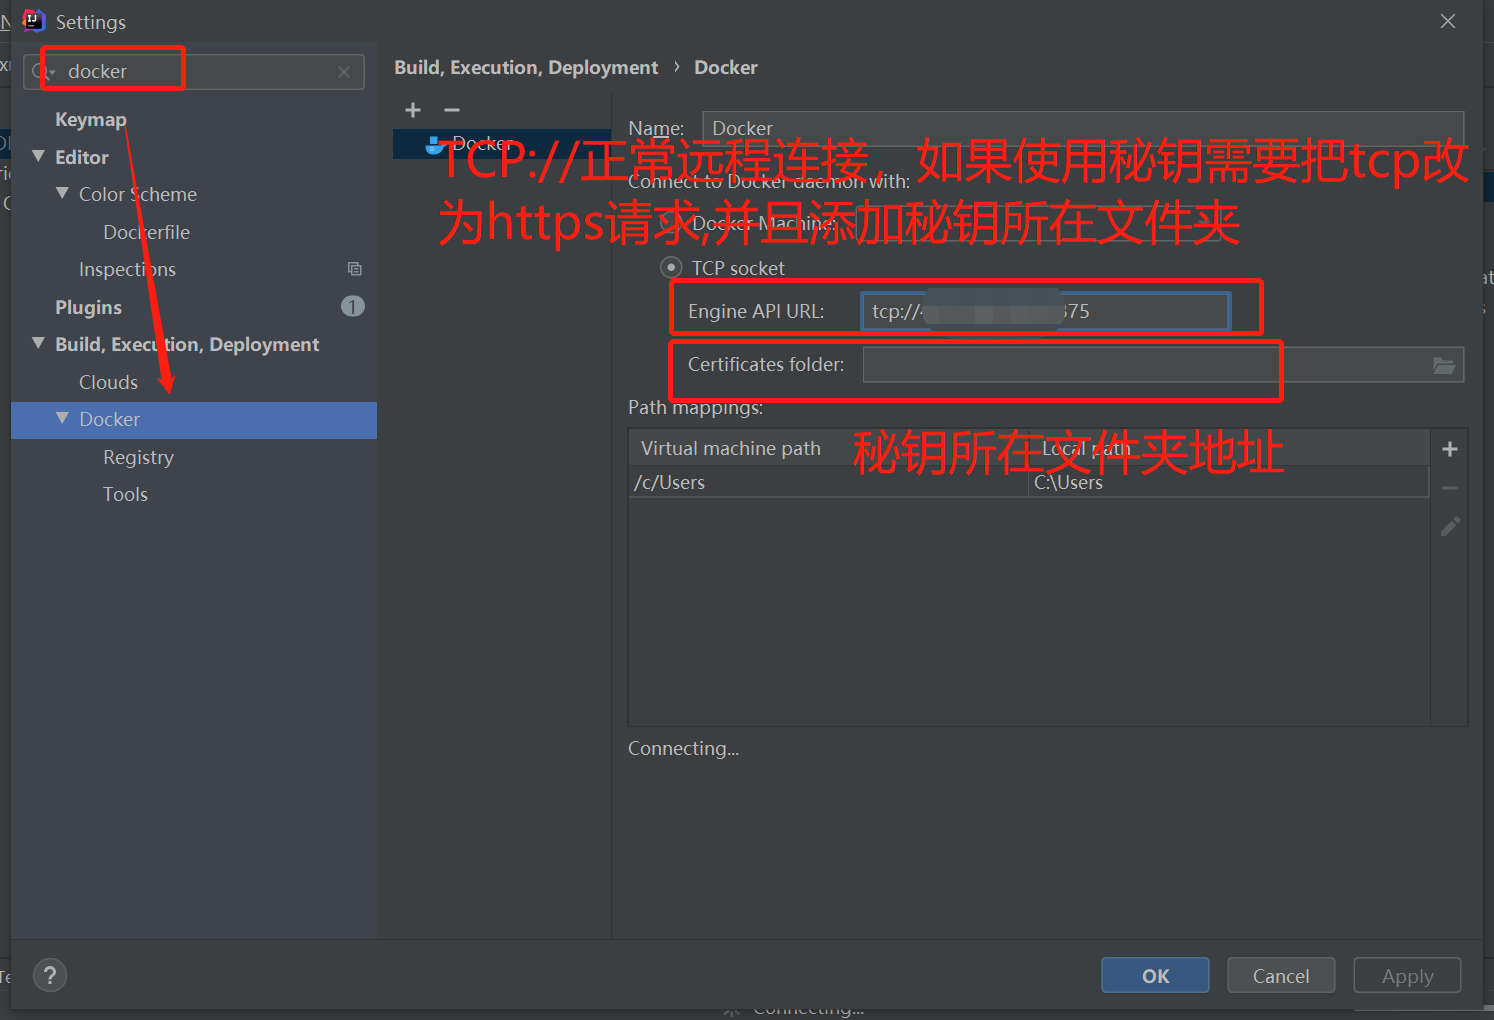
Task: Browse for certificates folder
Action: [x=1444, y=365]
